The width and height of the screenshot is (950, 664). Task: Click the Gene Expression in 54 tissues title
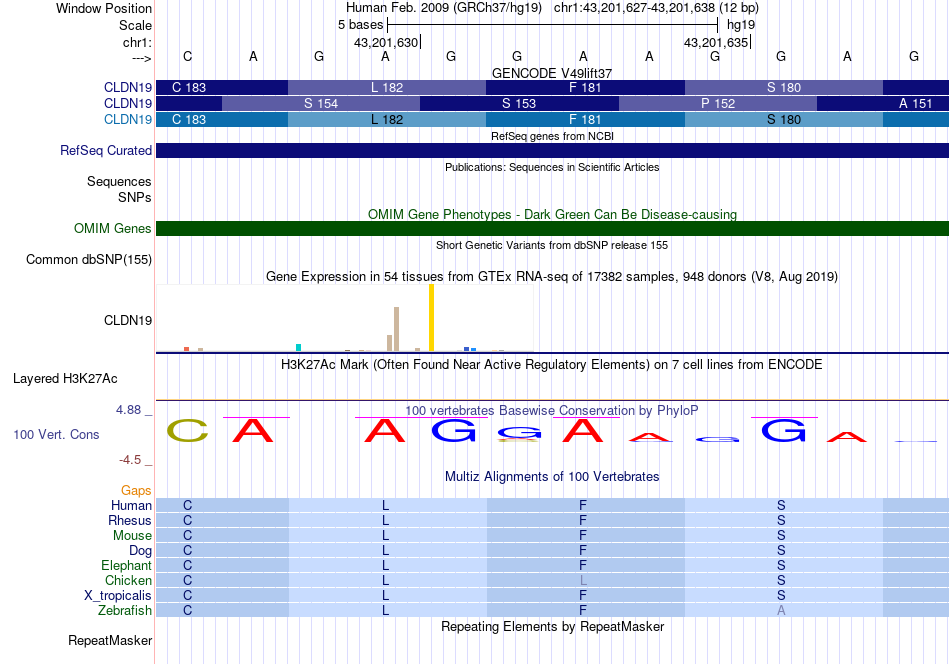pos(552,277)
